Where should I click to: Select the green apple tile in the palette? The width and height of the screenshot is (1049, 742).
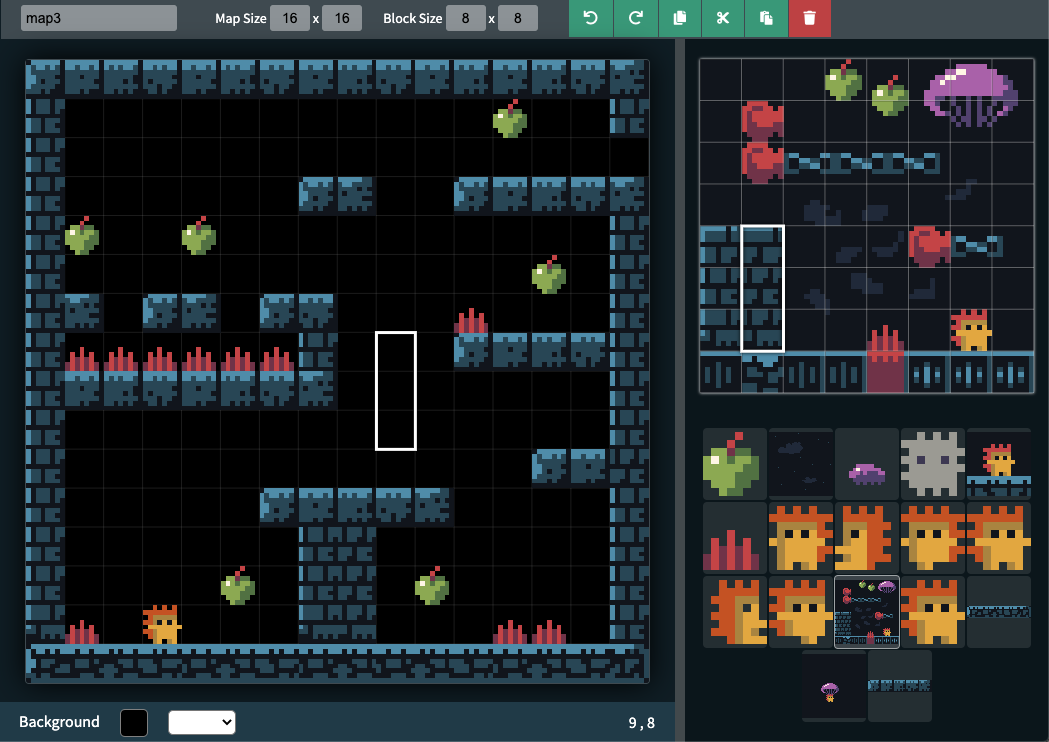pyautogui.click(x=734, y=463)
